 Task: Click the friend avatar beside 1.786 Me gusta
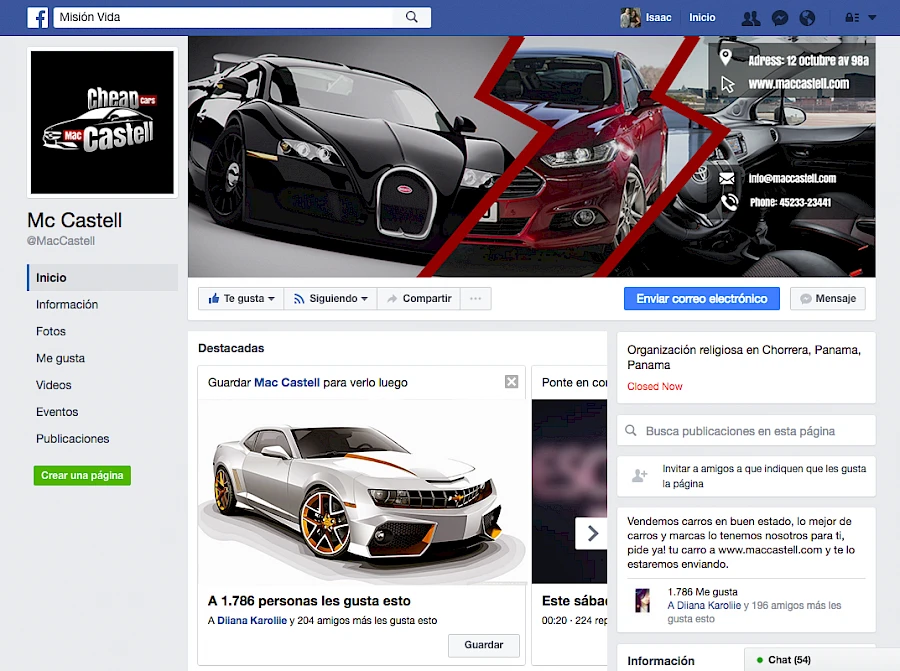click(643, 601)
